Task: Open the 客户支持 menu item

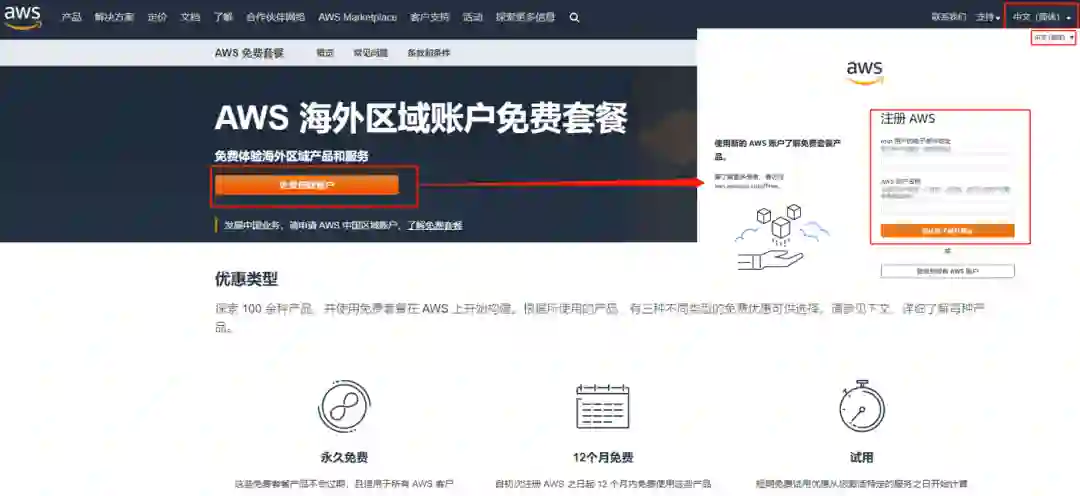Action: [430, 17]
